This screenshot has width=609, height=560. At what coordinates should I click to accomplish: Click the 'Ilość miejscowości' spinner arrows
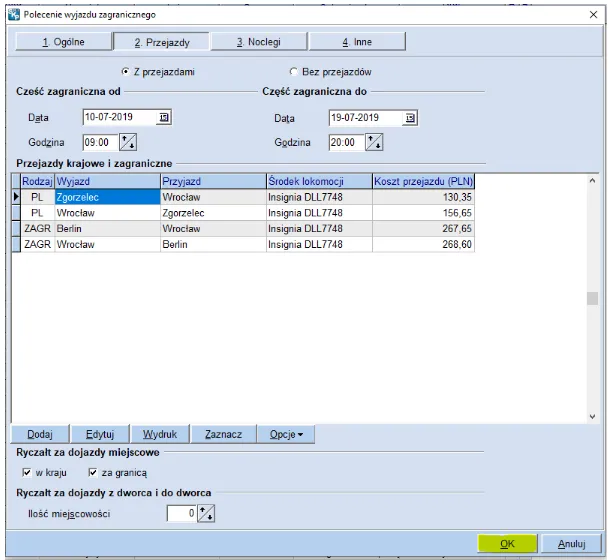[206, 513]
